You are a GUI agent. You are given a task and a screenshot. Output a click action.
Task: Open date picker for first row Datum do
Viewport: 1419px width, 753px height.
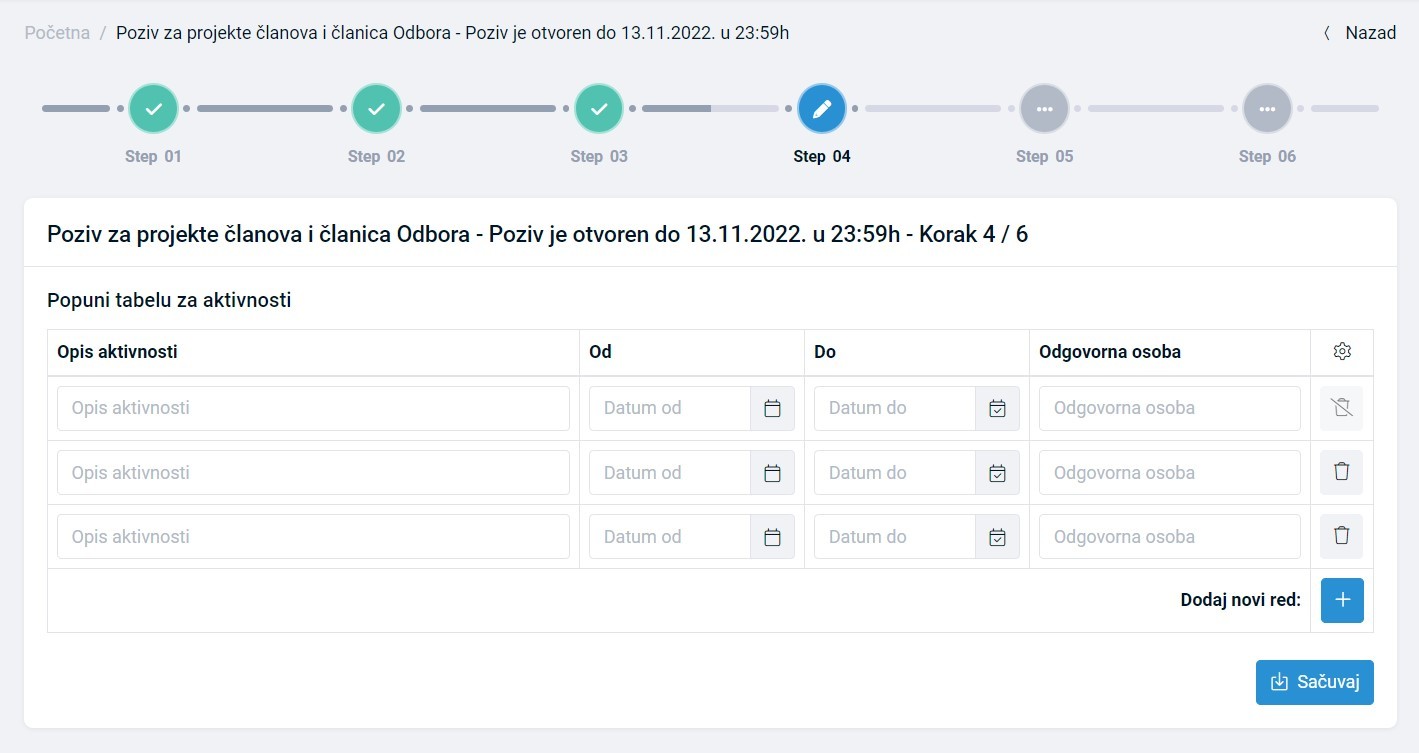pos(997,408)
